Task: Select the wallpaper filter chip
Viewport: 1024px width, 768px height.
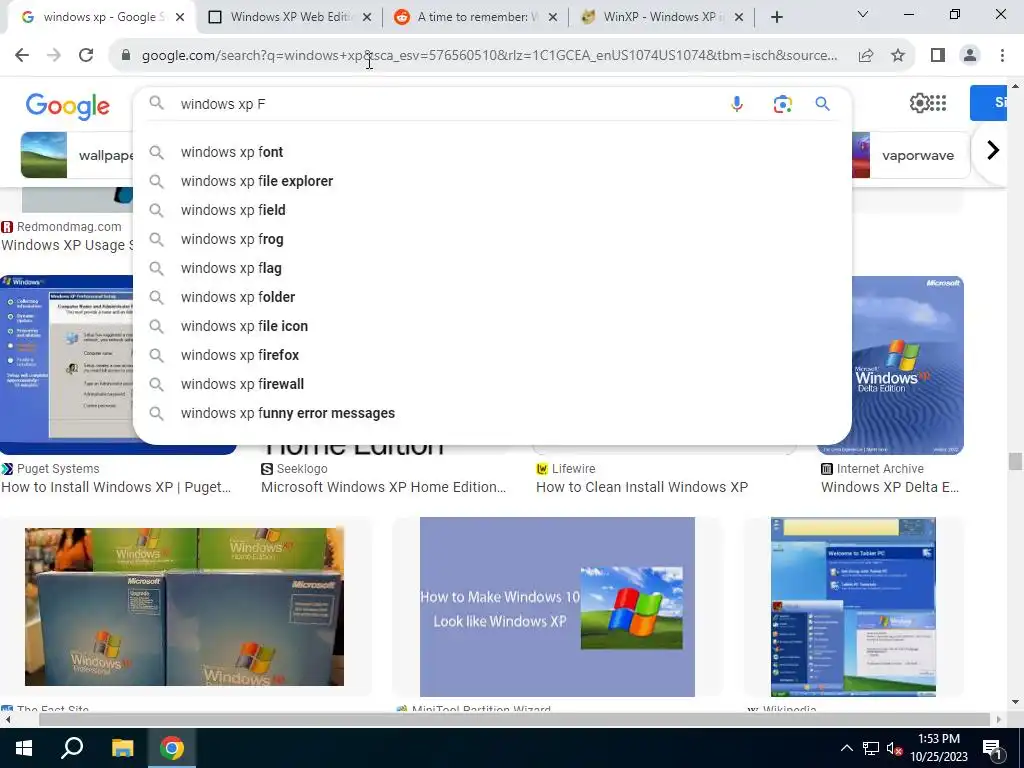Action: point(77,155)
